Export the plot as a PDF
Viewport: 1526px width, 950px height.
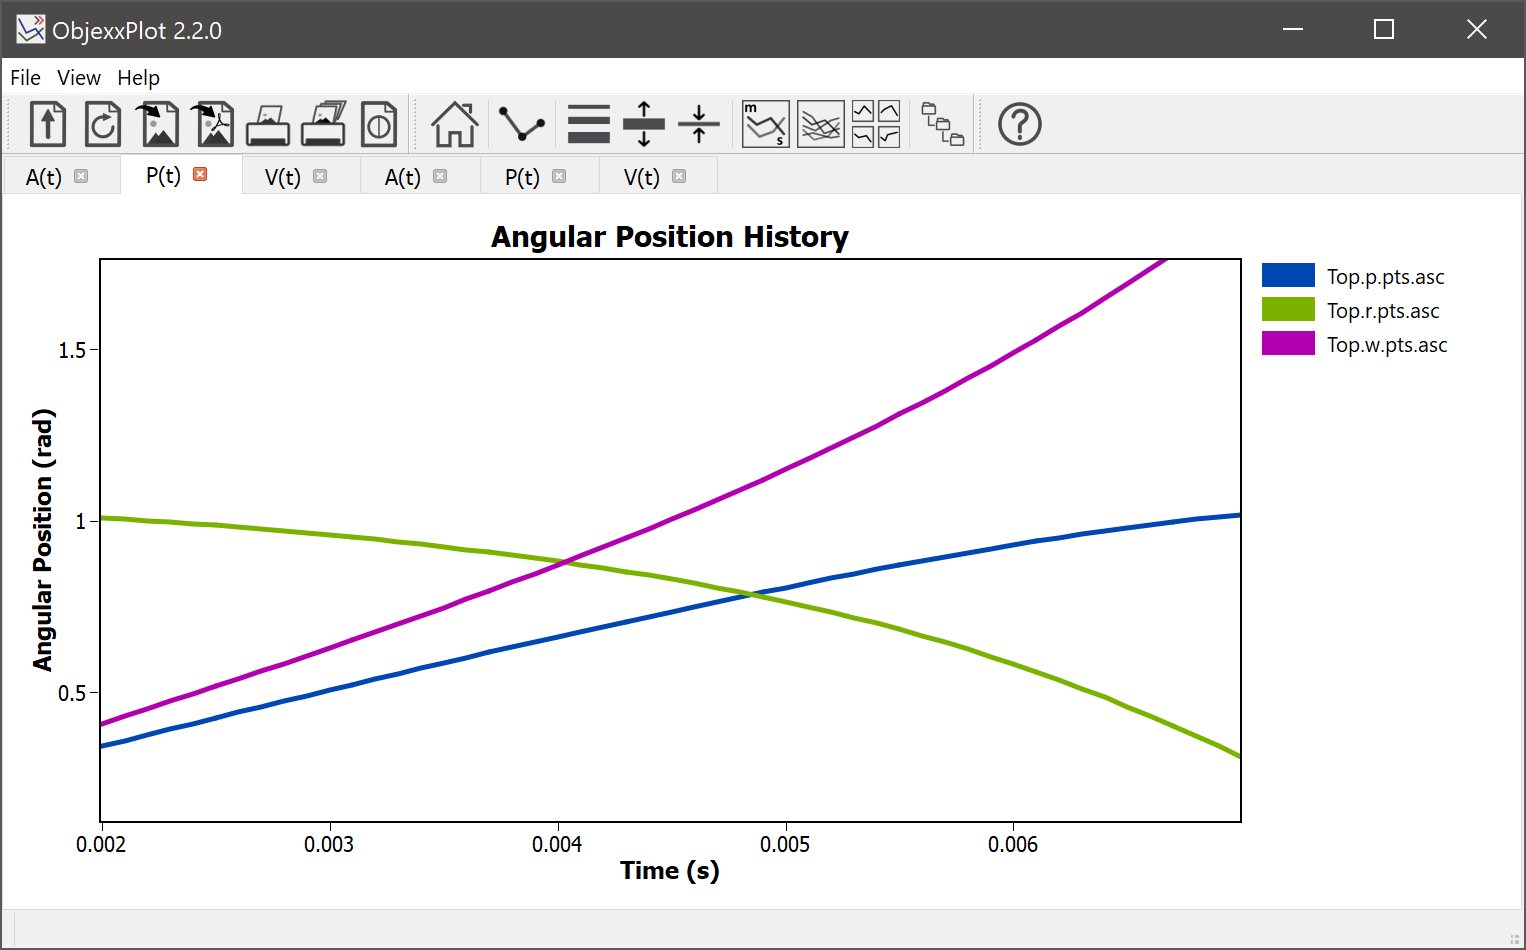pos(212,123)
